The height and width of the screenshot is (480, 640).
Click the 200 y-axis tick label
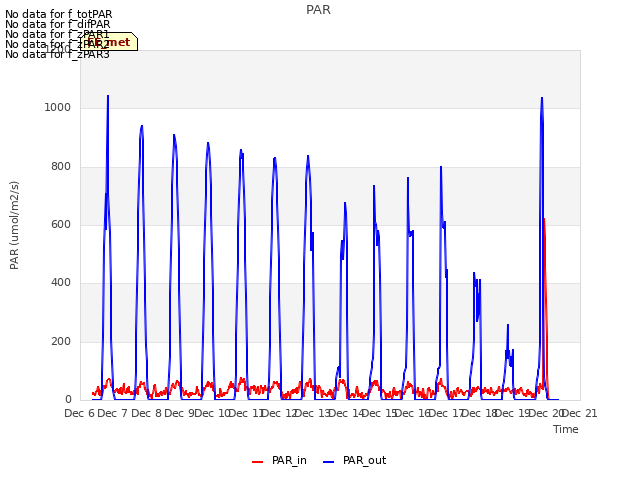click(x=61, y=341)
